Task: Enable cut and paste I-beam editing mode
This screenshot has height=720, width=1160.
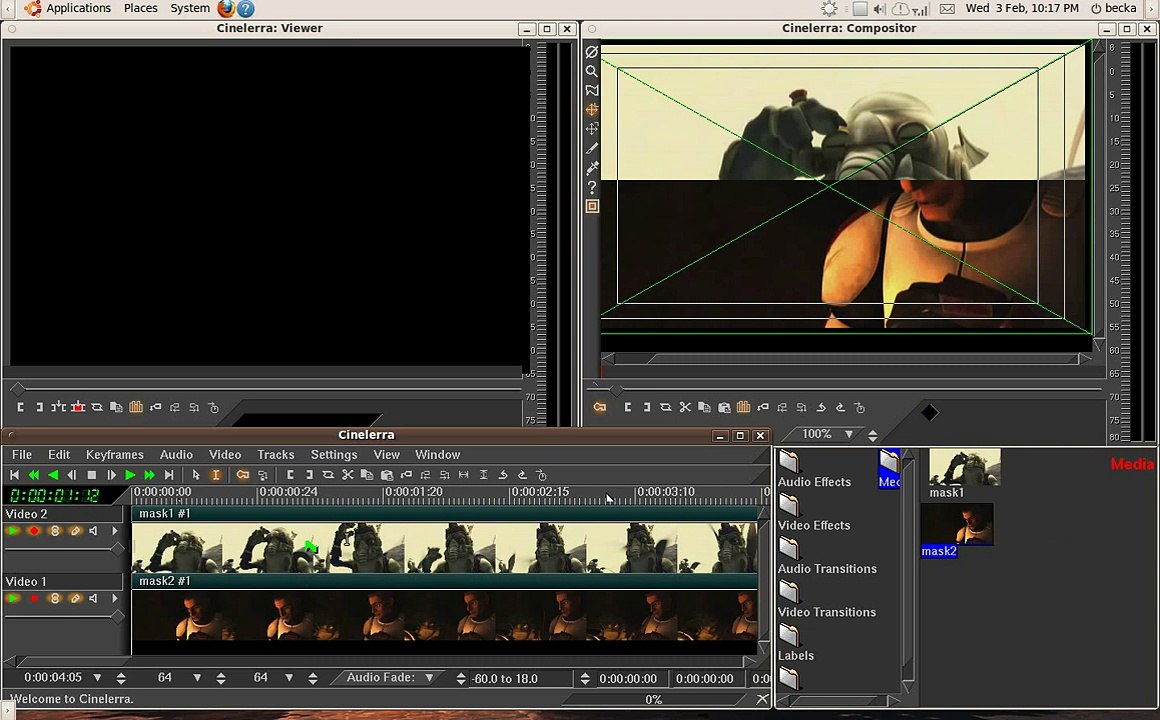Action: (215, 475)
